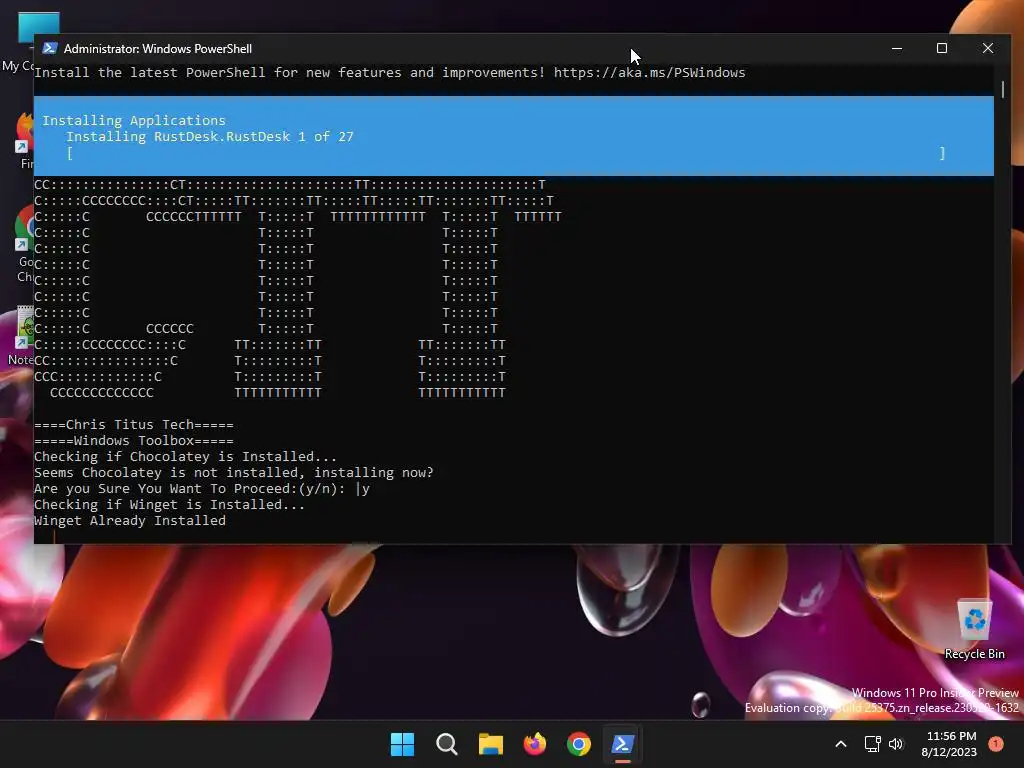The image size is (1024, 768).
Task: Click 'Seems Chocolatey is not installed' line
Action: (234, 473)
